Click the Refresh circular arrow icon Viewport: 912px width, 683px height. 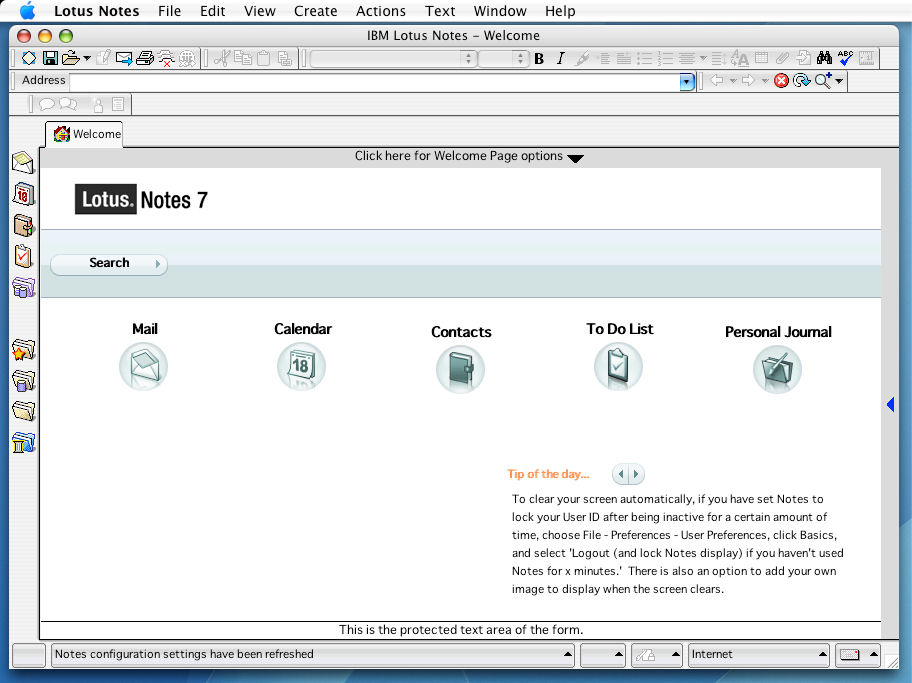[x=801, y=80]
